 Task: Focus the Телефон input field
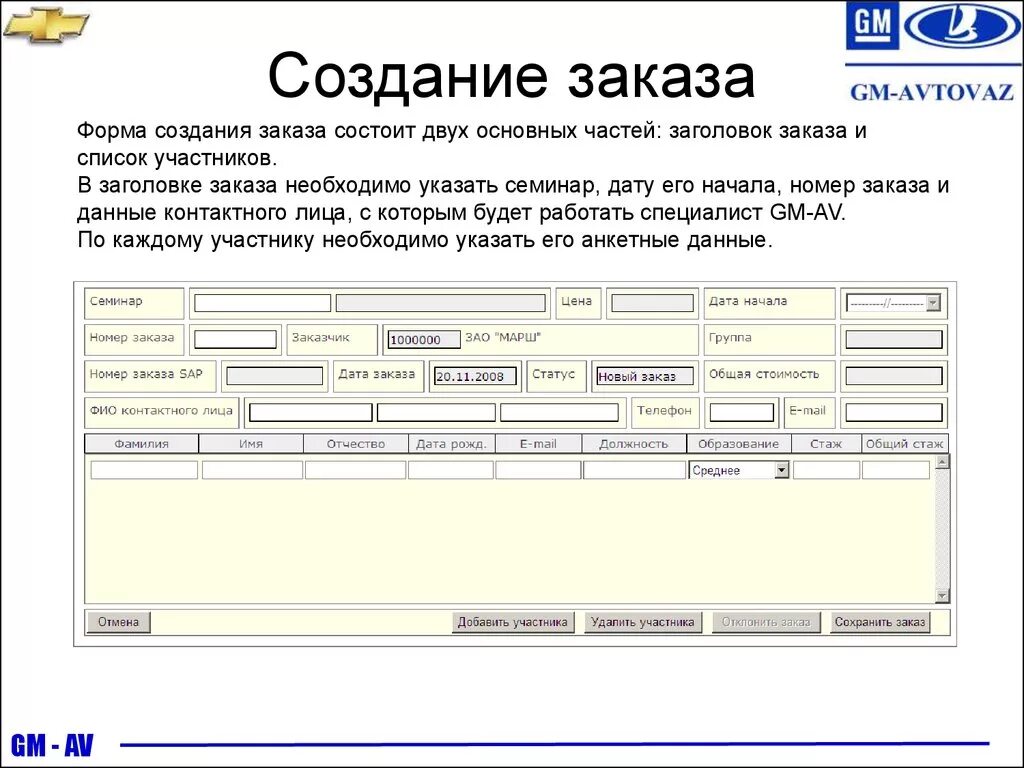point(742,413)
